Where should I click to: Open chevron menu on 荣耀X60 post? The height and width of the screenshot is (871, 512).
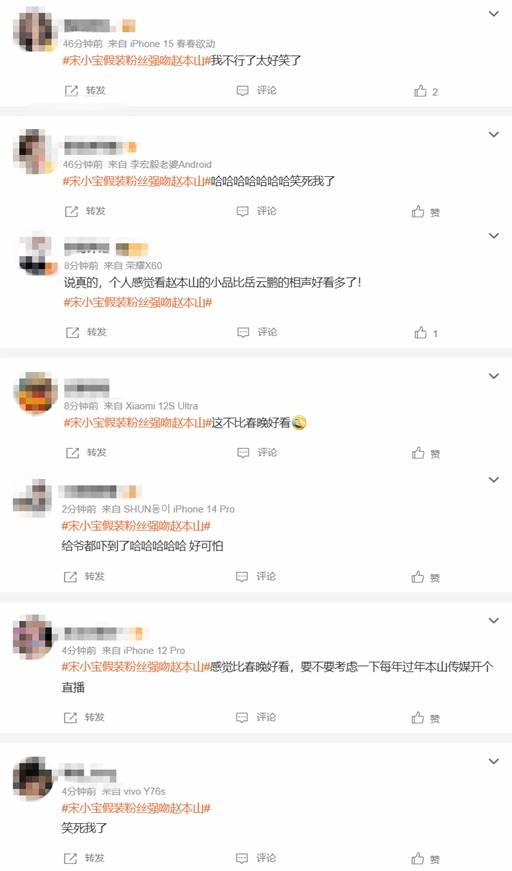494,236
